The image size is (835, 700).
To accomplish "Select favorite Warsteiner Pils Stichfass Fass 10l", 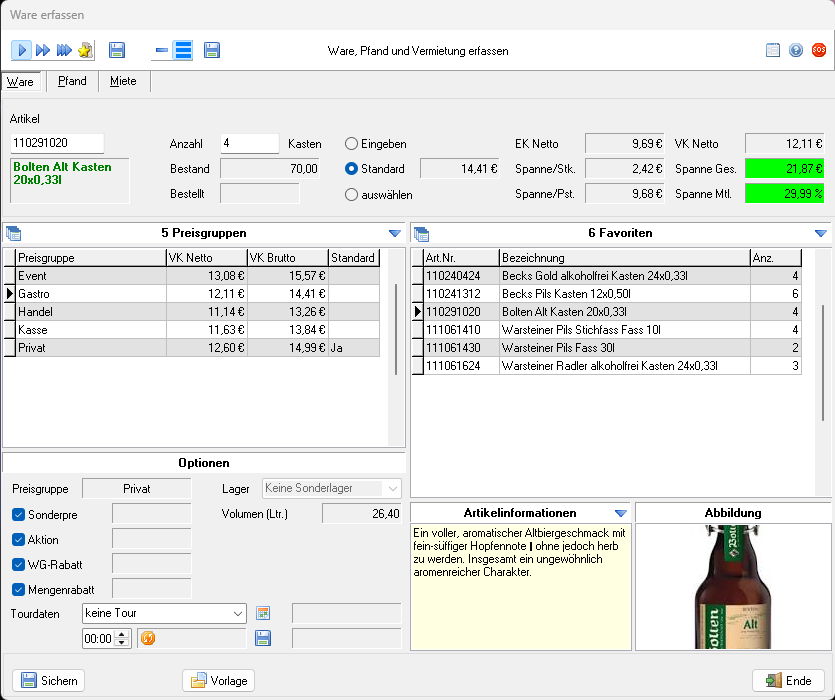I will point(607,330).
